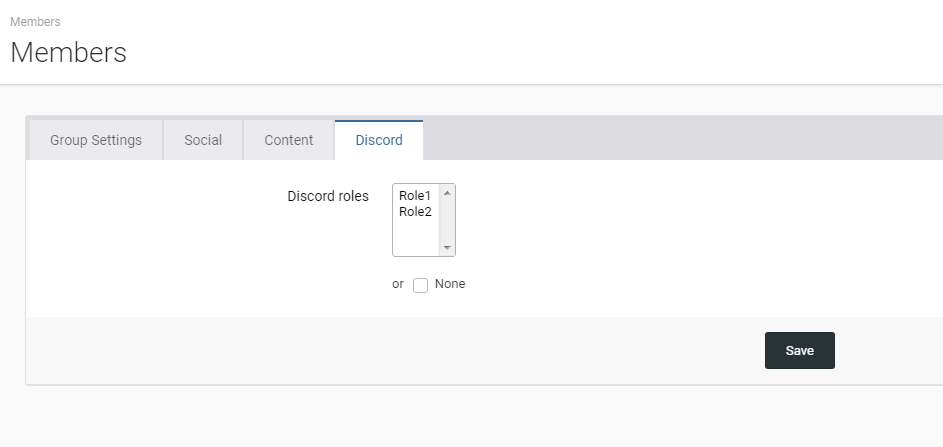Image resolution: width=943 pixels, height=447 pixels.
Task: Open the Group Settings tab
Action: 96,140
